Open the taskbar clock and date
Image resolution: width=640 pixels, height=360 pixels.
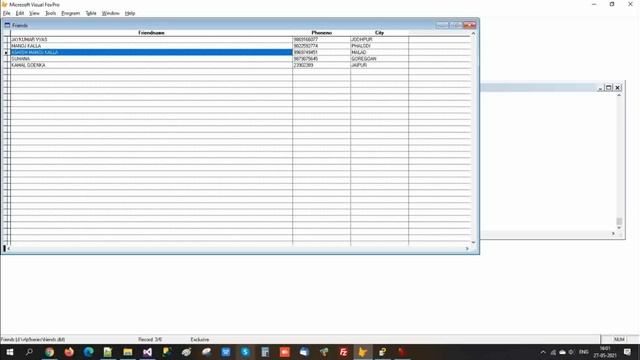coord(605,352)
